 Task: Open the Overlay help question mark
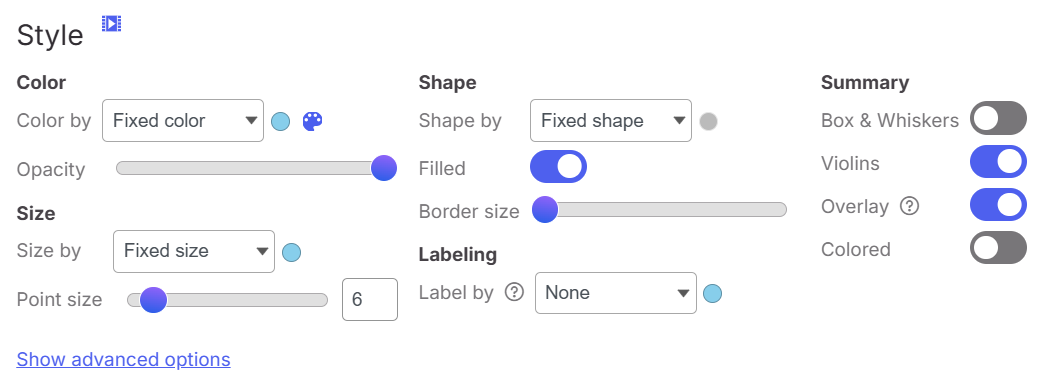point(910,206)
